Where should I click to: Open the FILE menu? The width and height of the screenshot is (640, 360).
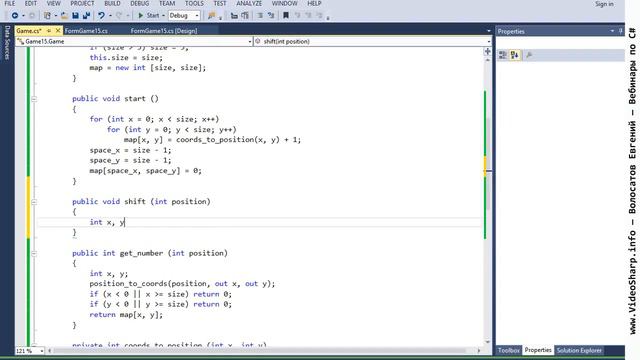pyautogui.click(x=10, y=3)
